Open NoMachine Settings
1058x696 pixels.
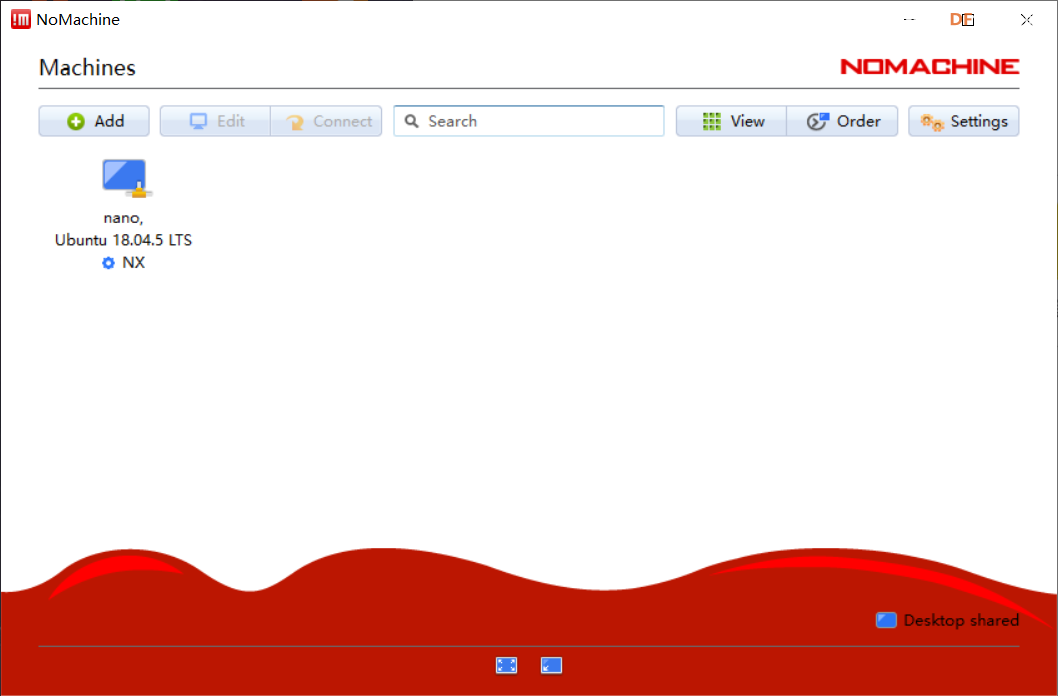(x=964, y=121)
